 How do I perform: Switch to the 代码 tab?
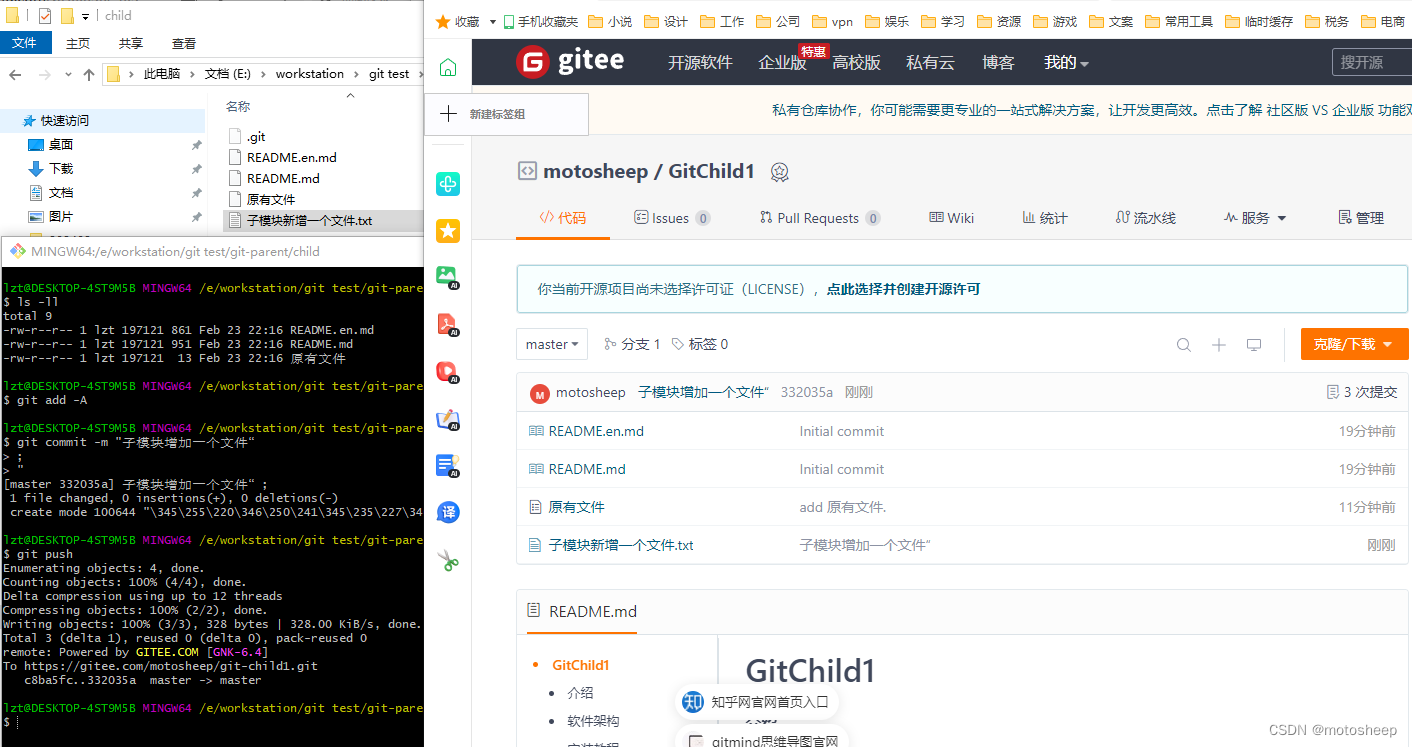[562, 218]
